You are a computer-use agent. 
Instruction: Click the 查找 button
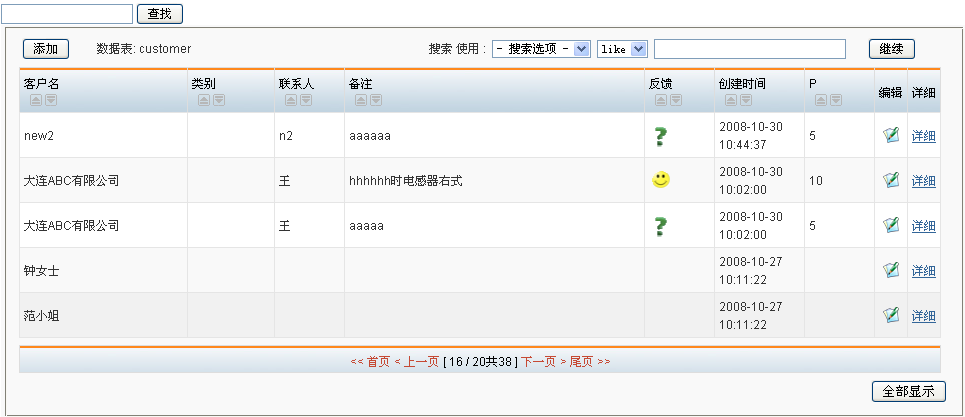click(160, 14)
